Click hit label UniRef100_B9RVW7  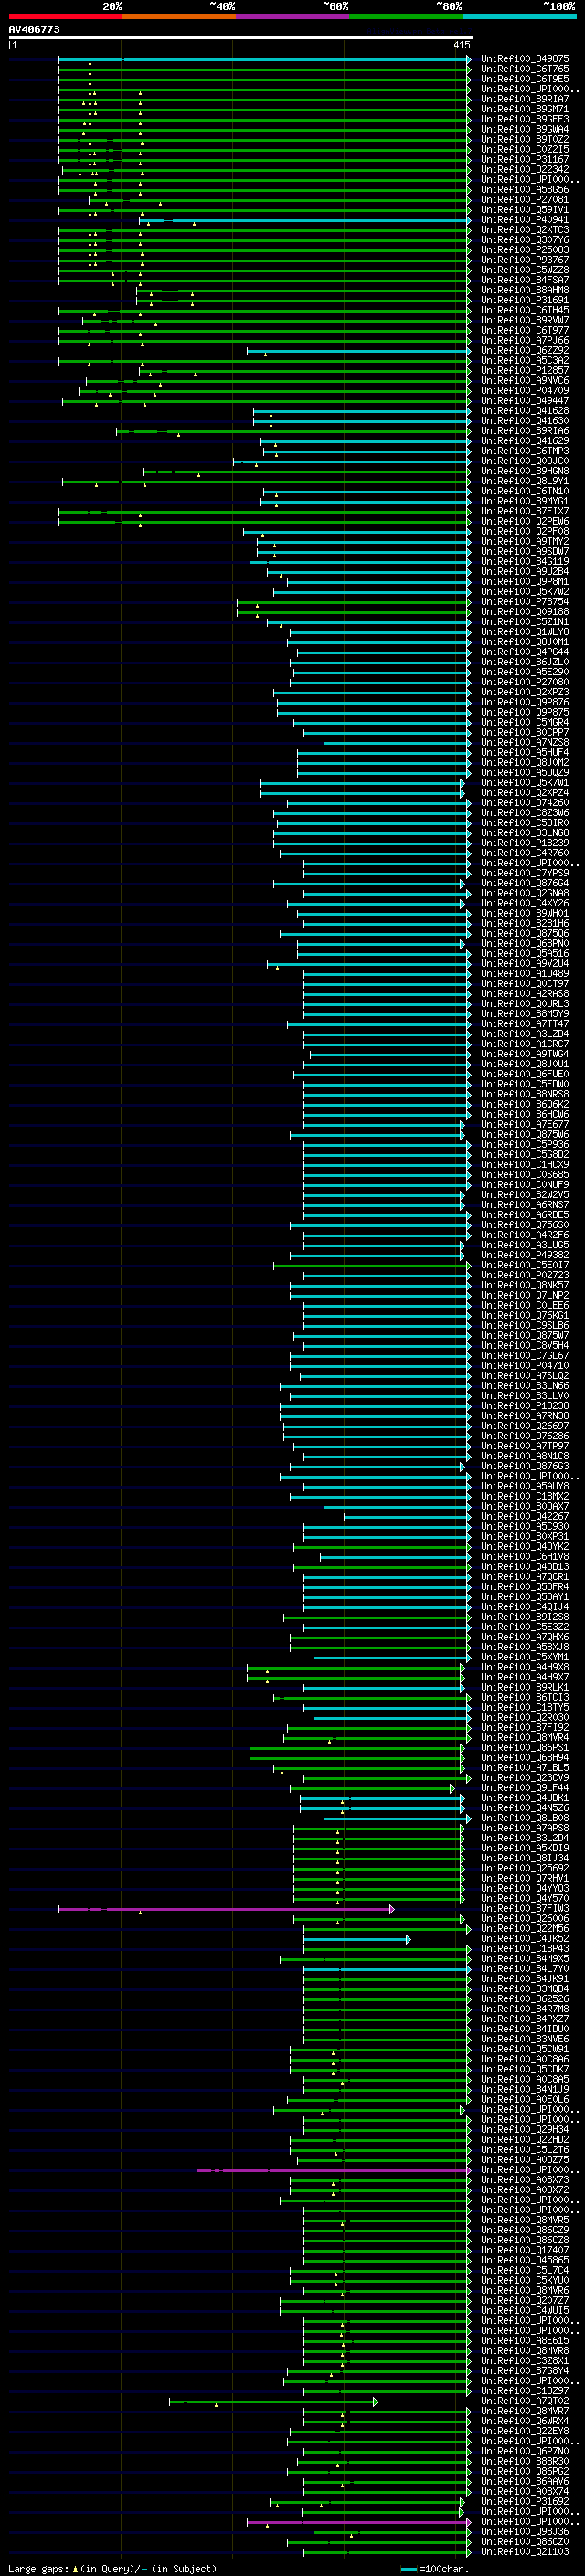click(525, 320)
